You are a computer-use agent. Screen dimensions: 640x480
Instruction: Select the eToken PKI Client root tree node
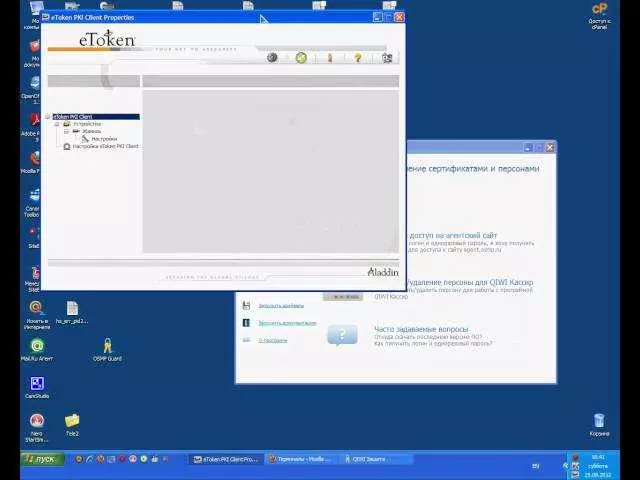pos(96,117)
